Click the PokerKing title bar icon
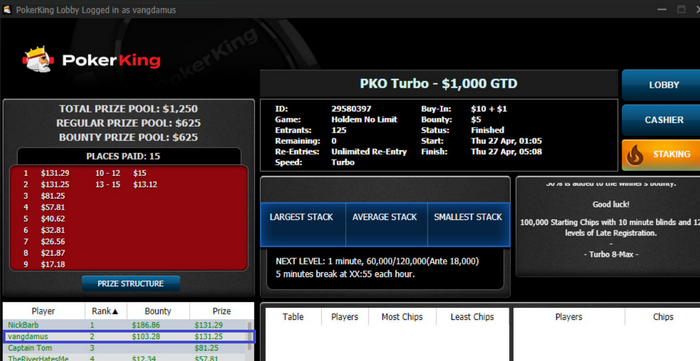The width and height of the screenshot is (700, 361). pyautogui.click(x=7, y=9)
